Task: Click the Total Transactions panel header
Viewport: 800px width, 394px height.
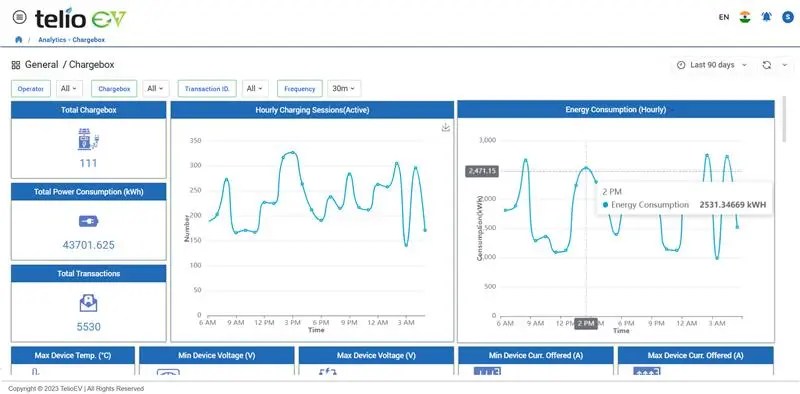Action: [88, 274]
